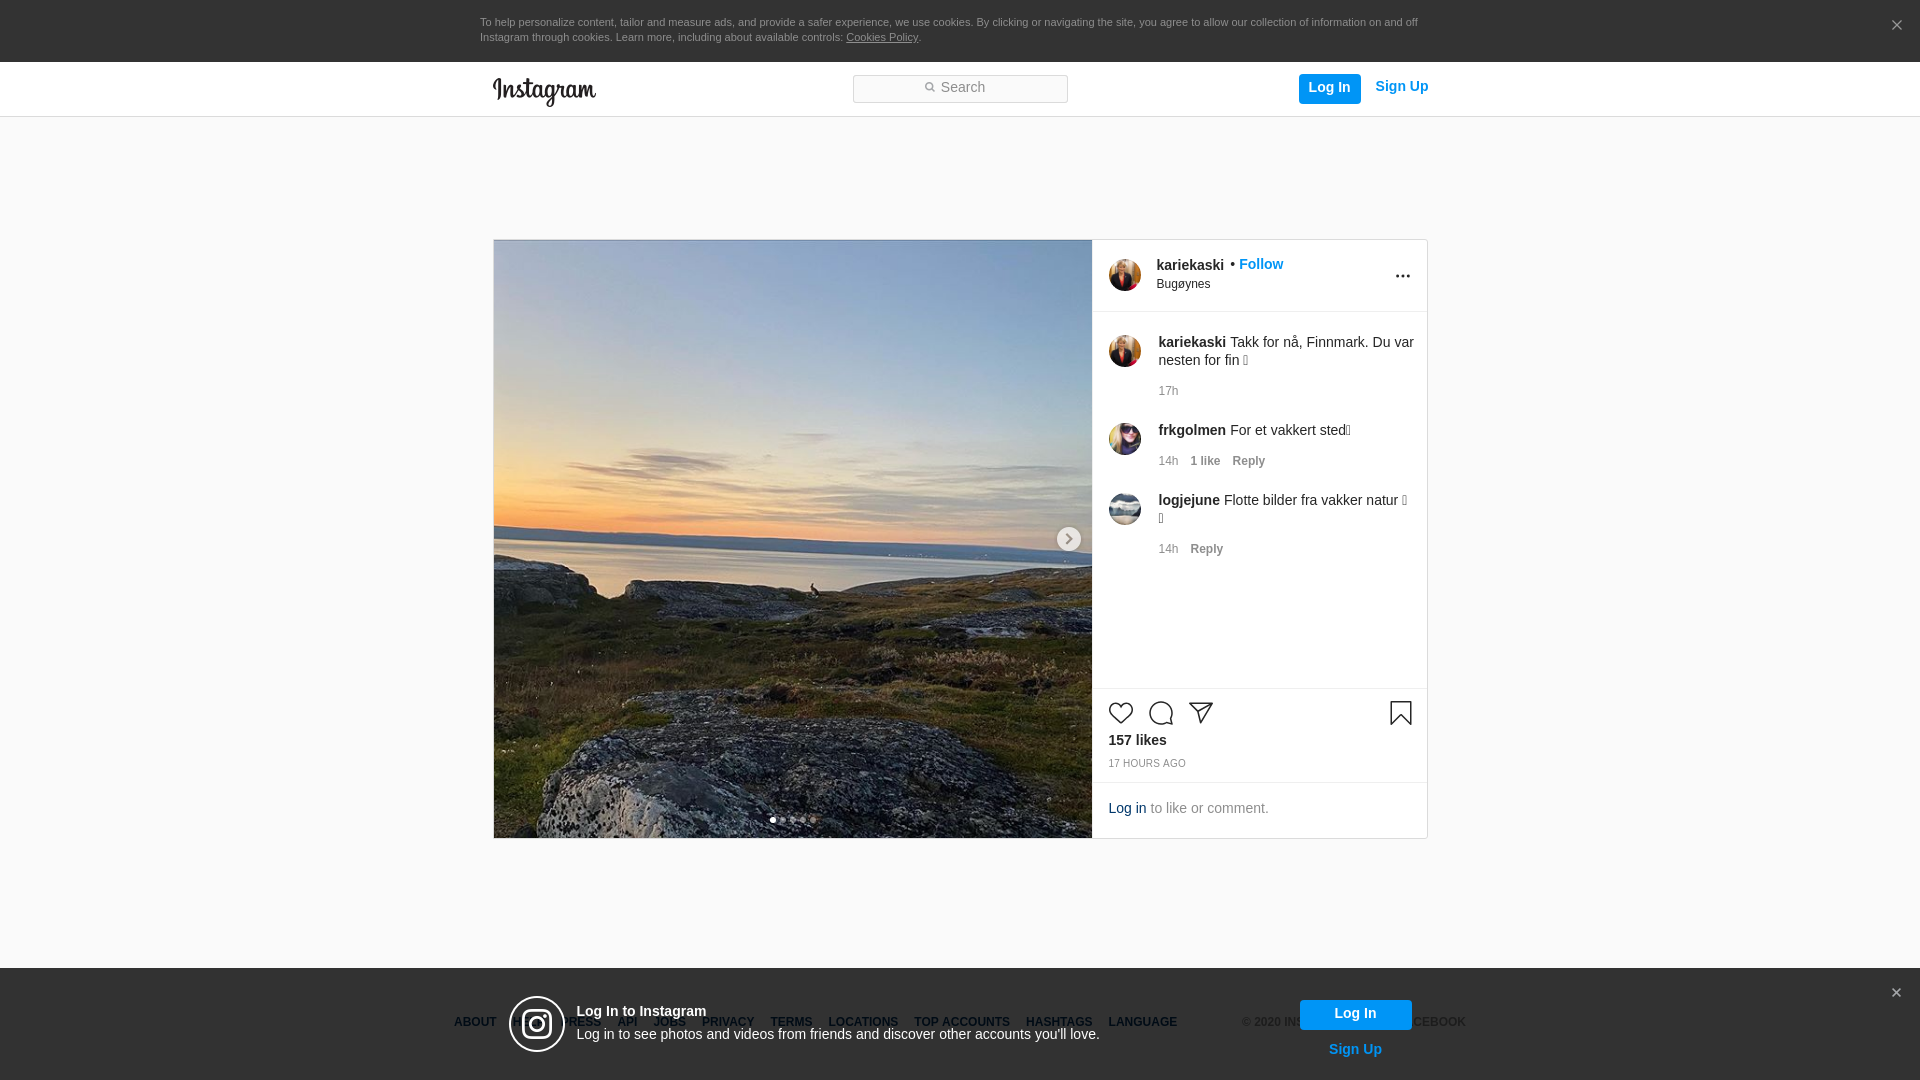Click the share paper plane icon
Viewport: 1920px width, 1080px height.
tap(1200, 713)
